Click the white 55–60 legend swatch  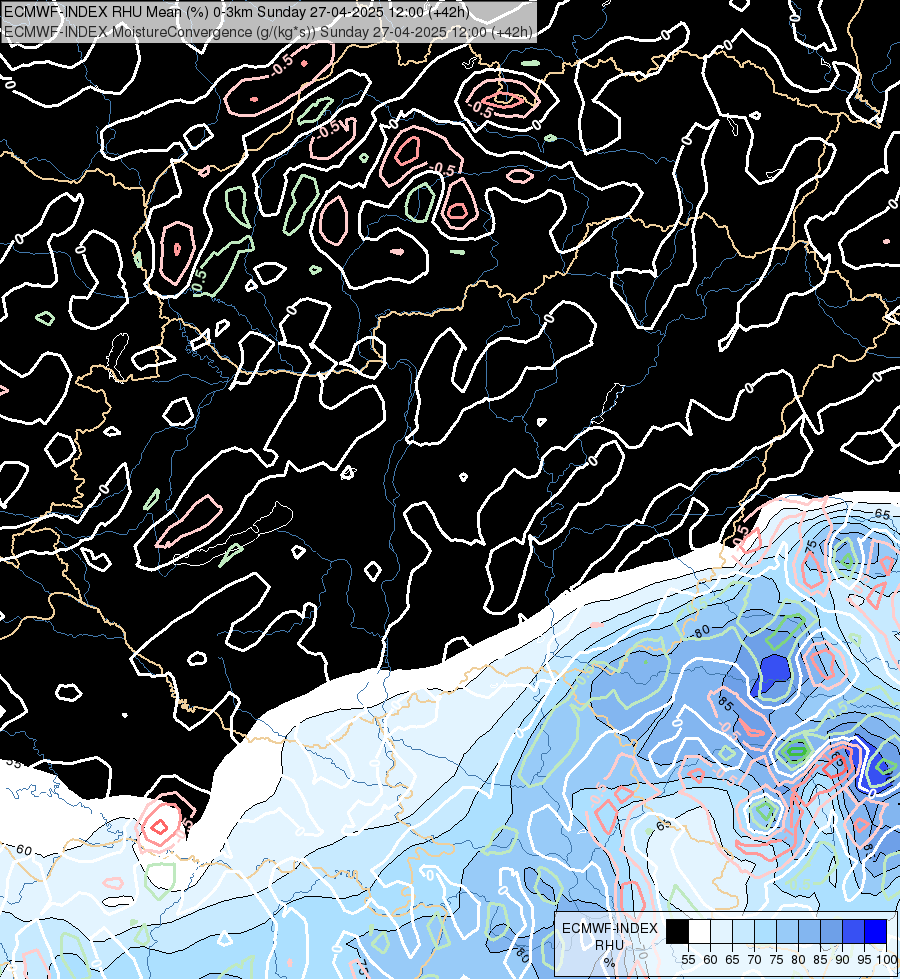tap(700, 931)
